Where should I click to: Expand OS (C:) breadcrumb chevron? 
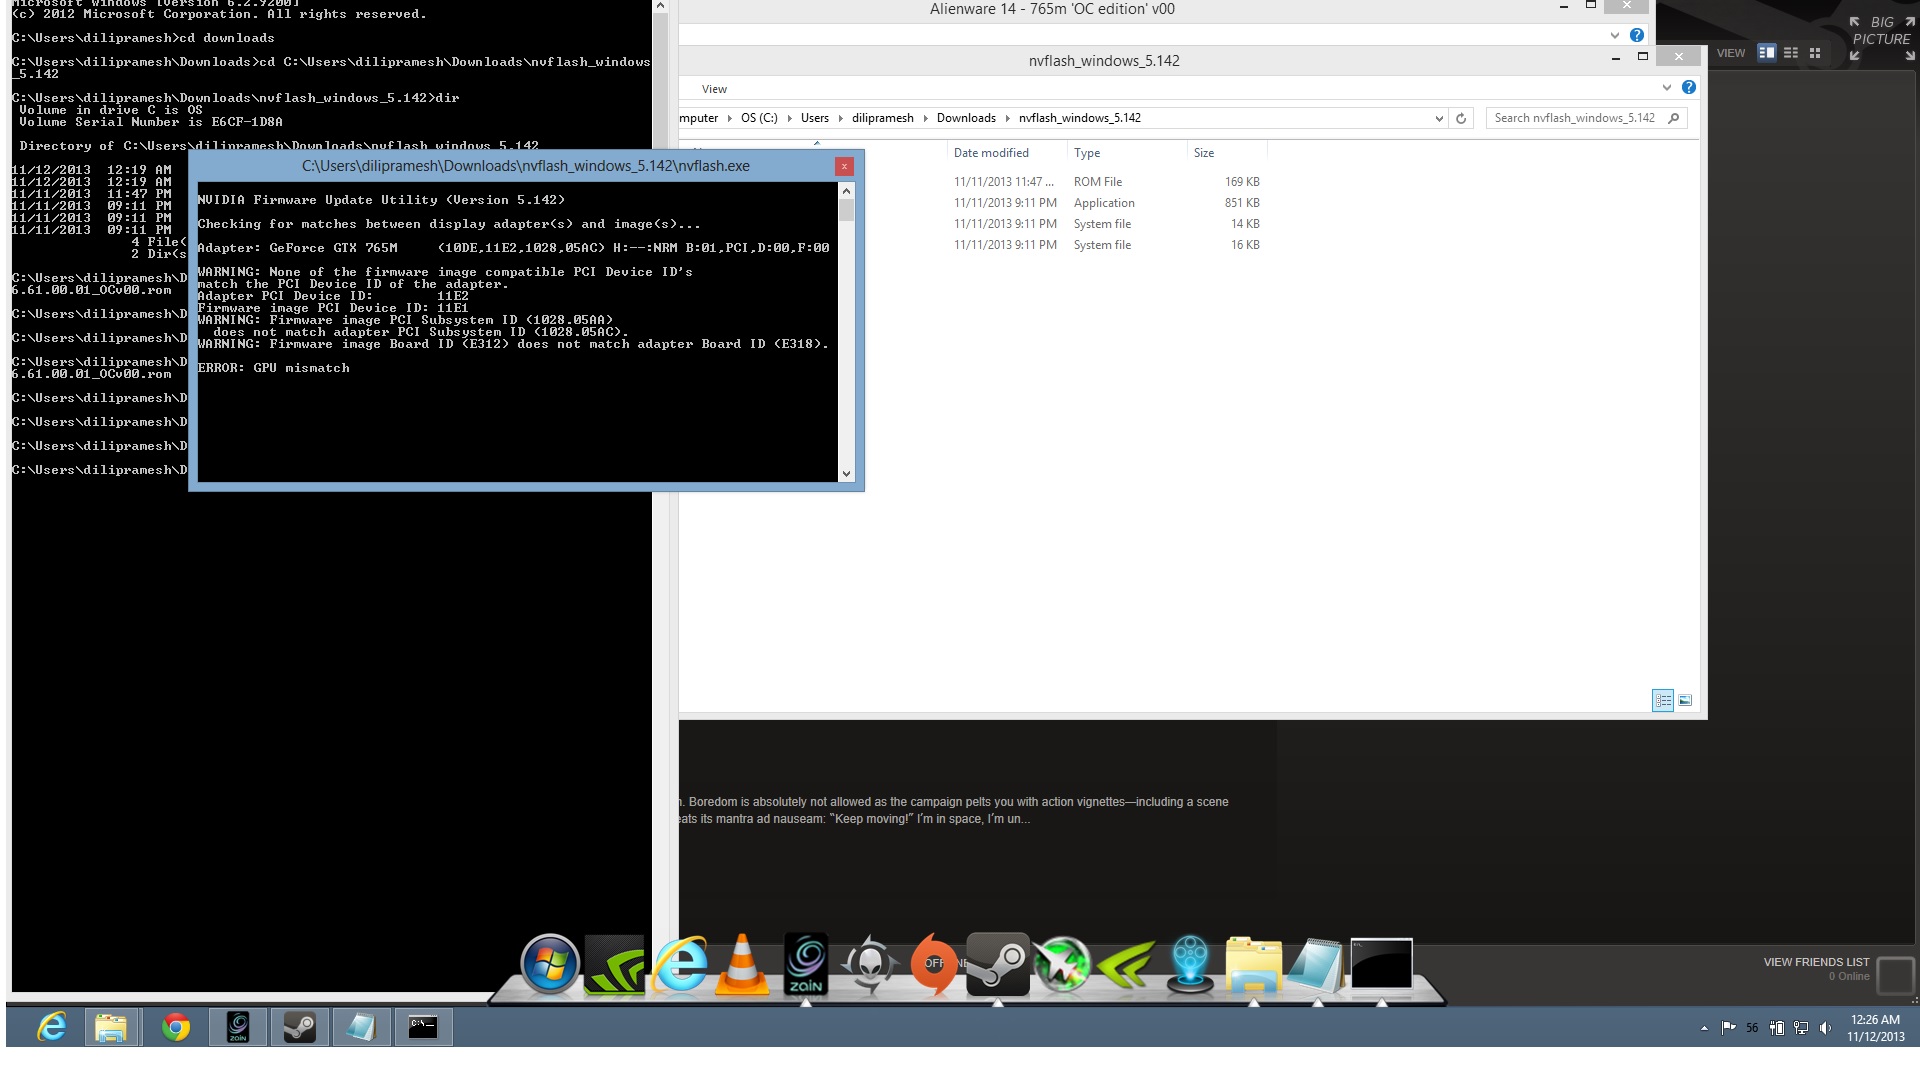coord(790,118)
